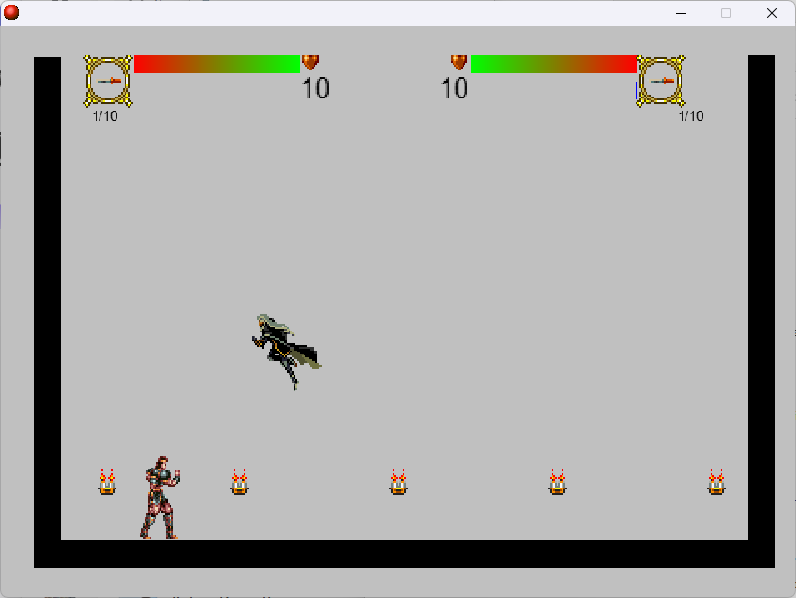
Task: Click the right 1/10 counter label
Action: coord(691,116)
